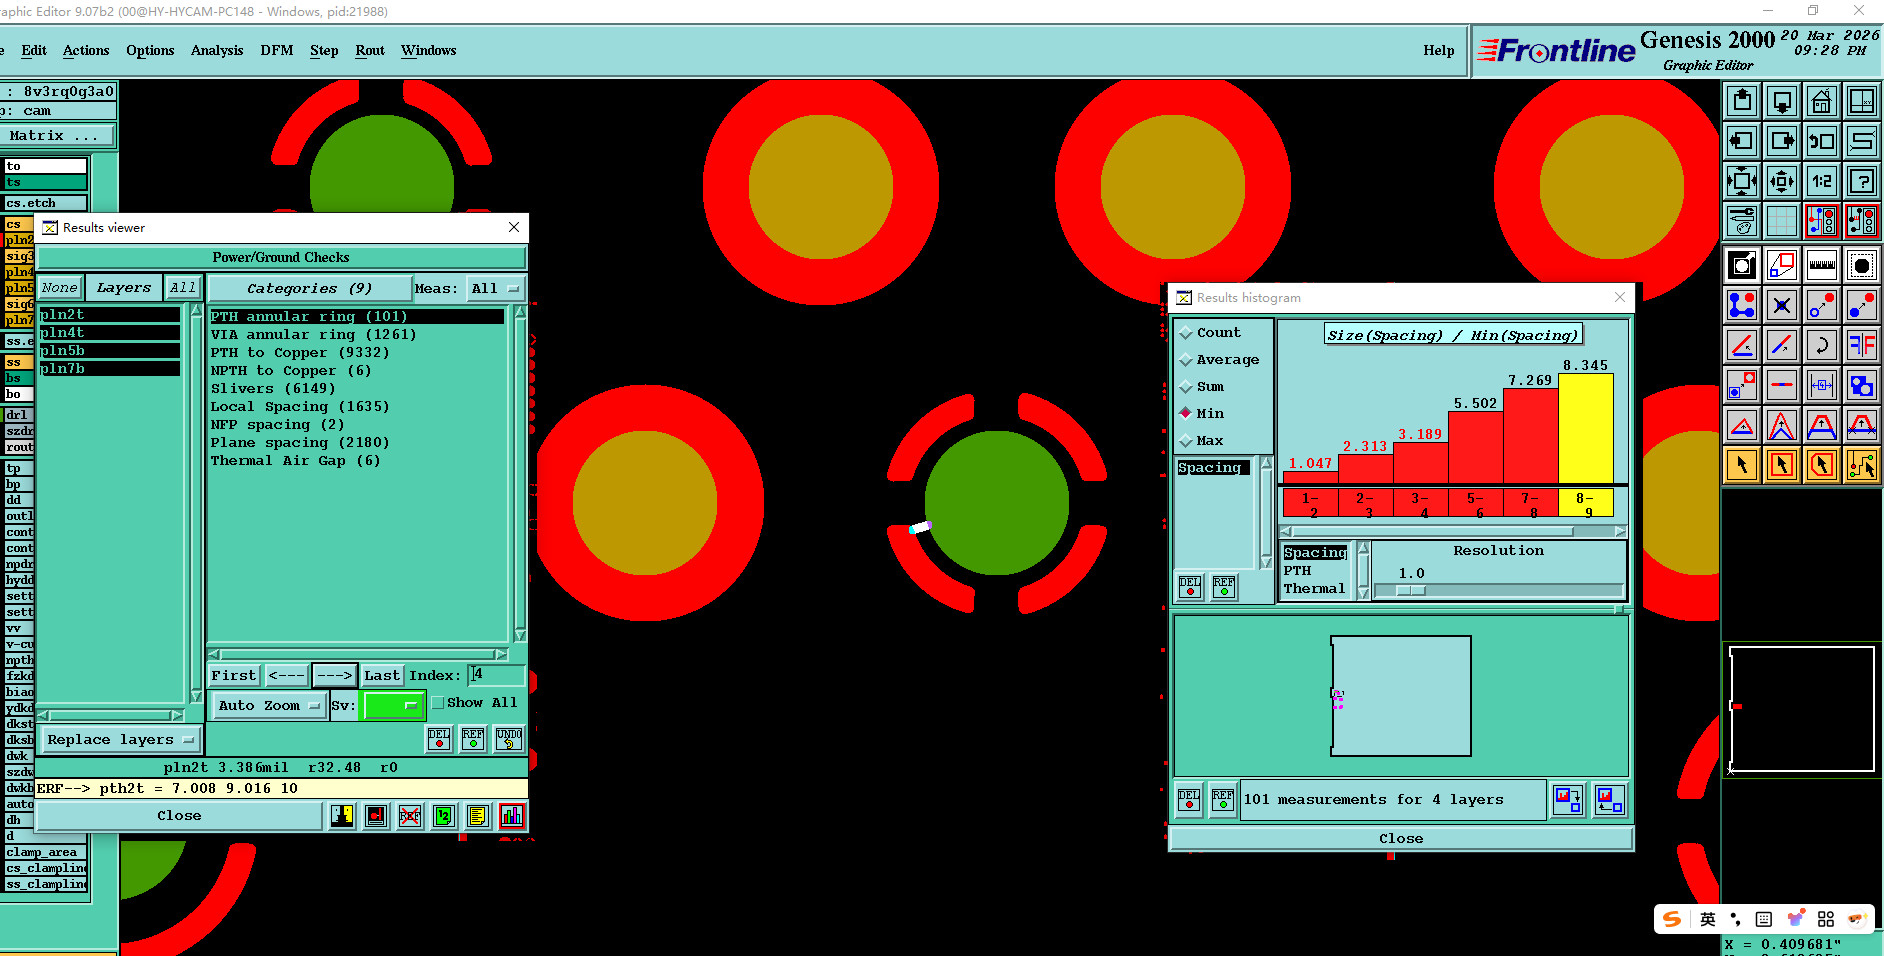This screenshot has height=956, width=1884.
Task: Toggle the pln2t layer selection
Action: point(109,315)
